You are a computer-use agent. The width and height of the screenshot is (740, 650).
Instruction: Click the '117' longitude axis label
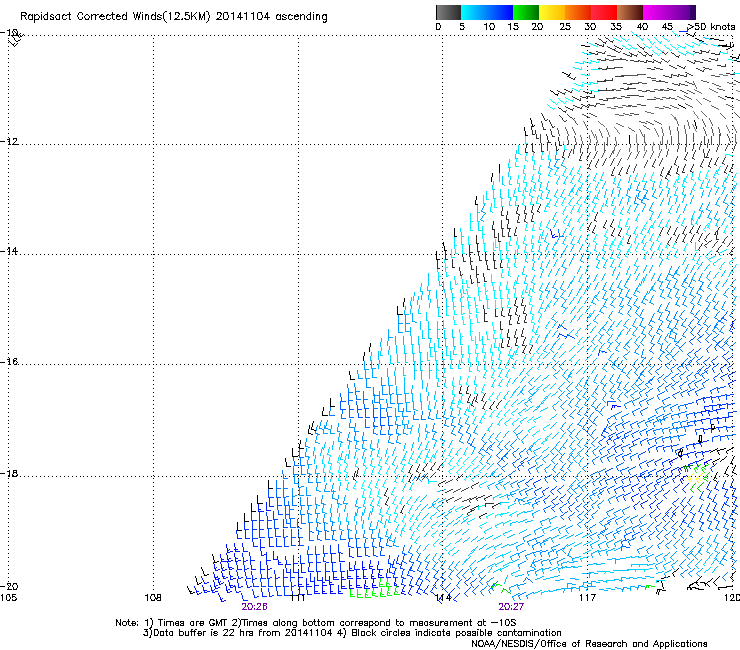(x=588, y=598)
